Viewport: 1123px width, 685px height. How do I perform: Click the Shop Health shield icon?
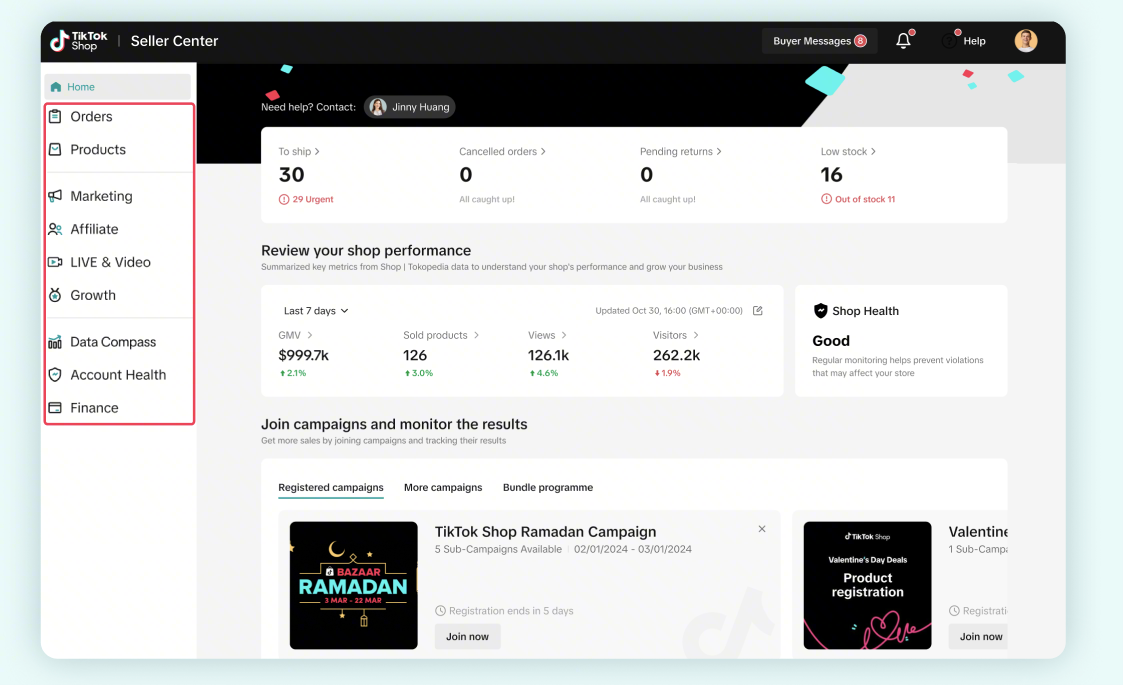click(821, 310)
